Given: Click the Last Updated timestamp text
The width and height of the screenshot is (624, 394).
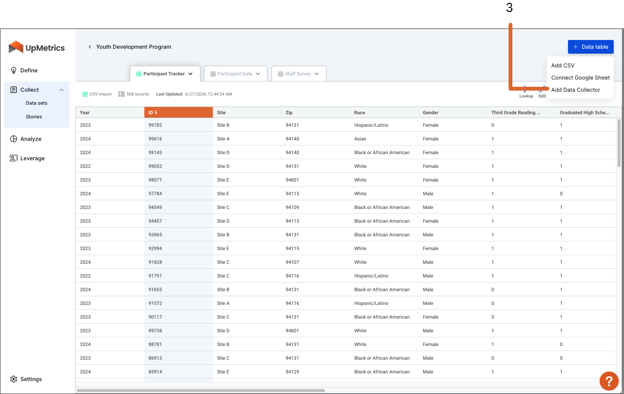Looking at the screenshot, I should pos(194,94).
